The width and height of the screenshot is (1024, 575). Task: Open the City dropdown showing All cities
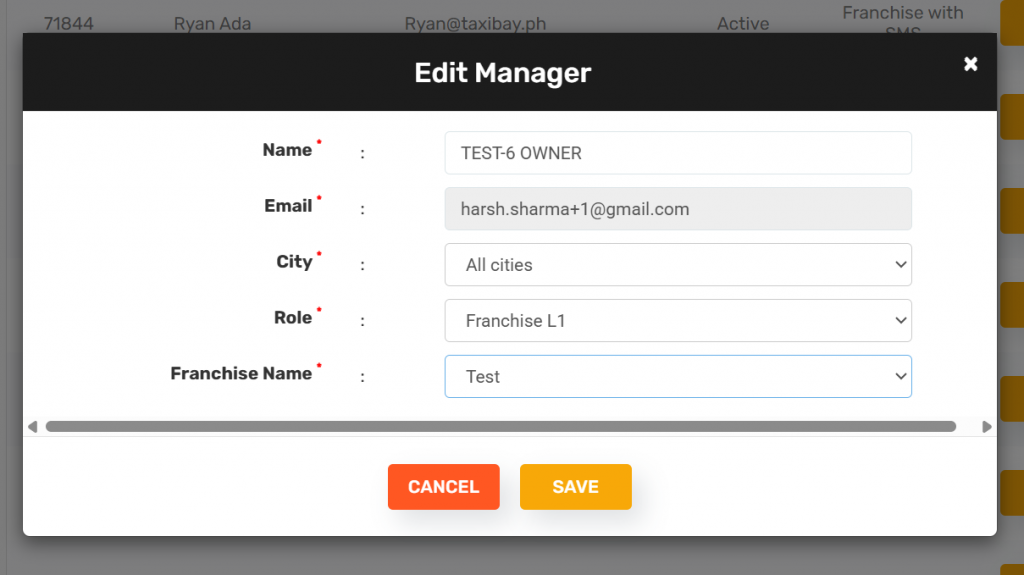click(677, 265)
